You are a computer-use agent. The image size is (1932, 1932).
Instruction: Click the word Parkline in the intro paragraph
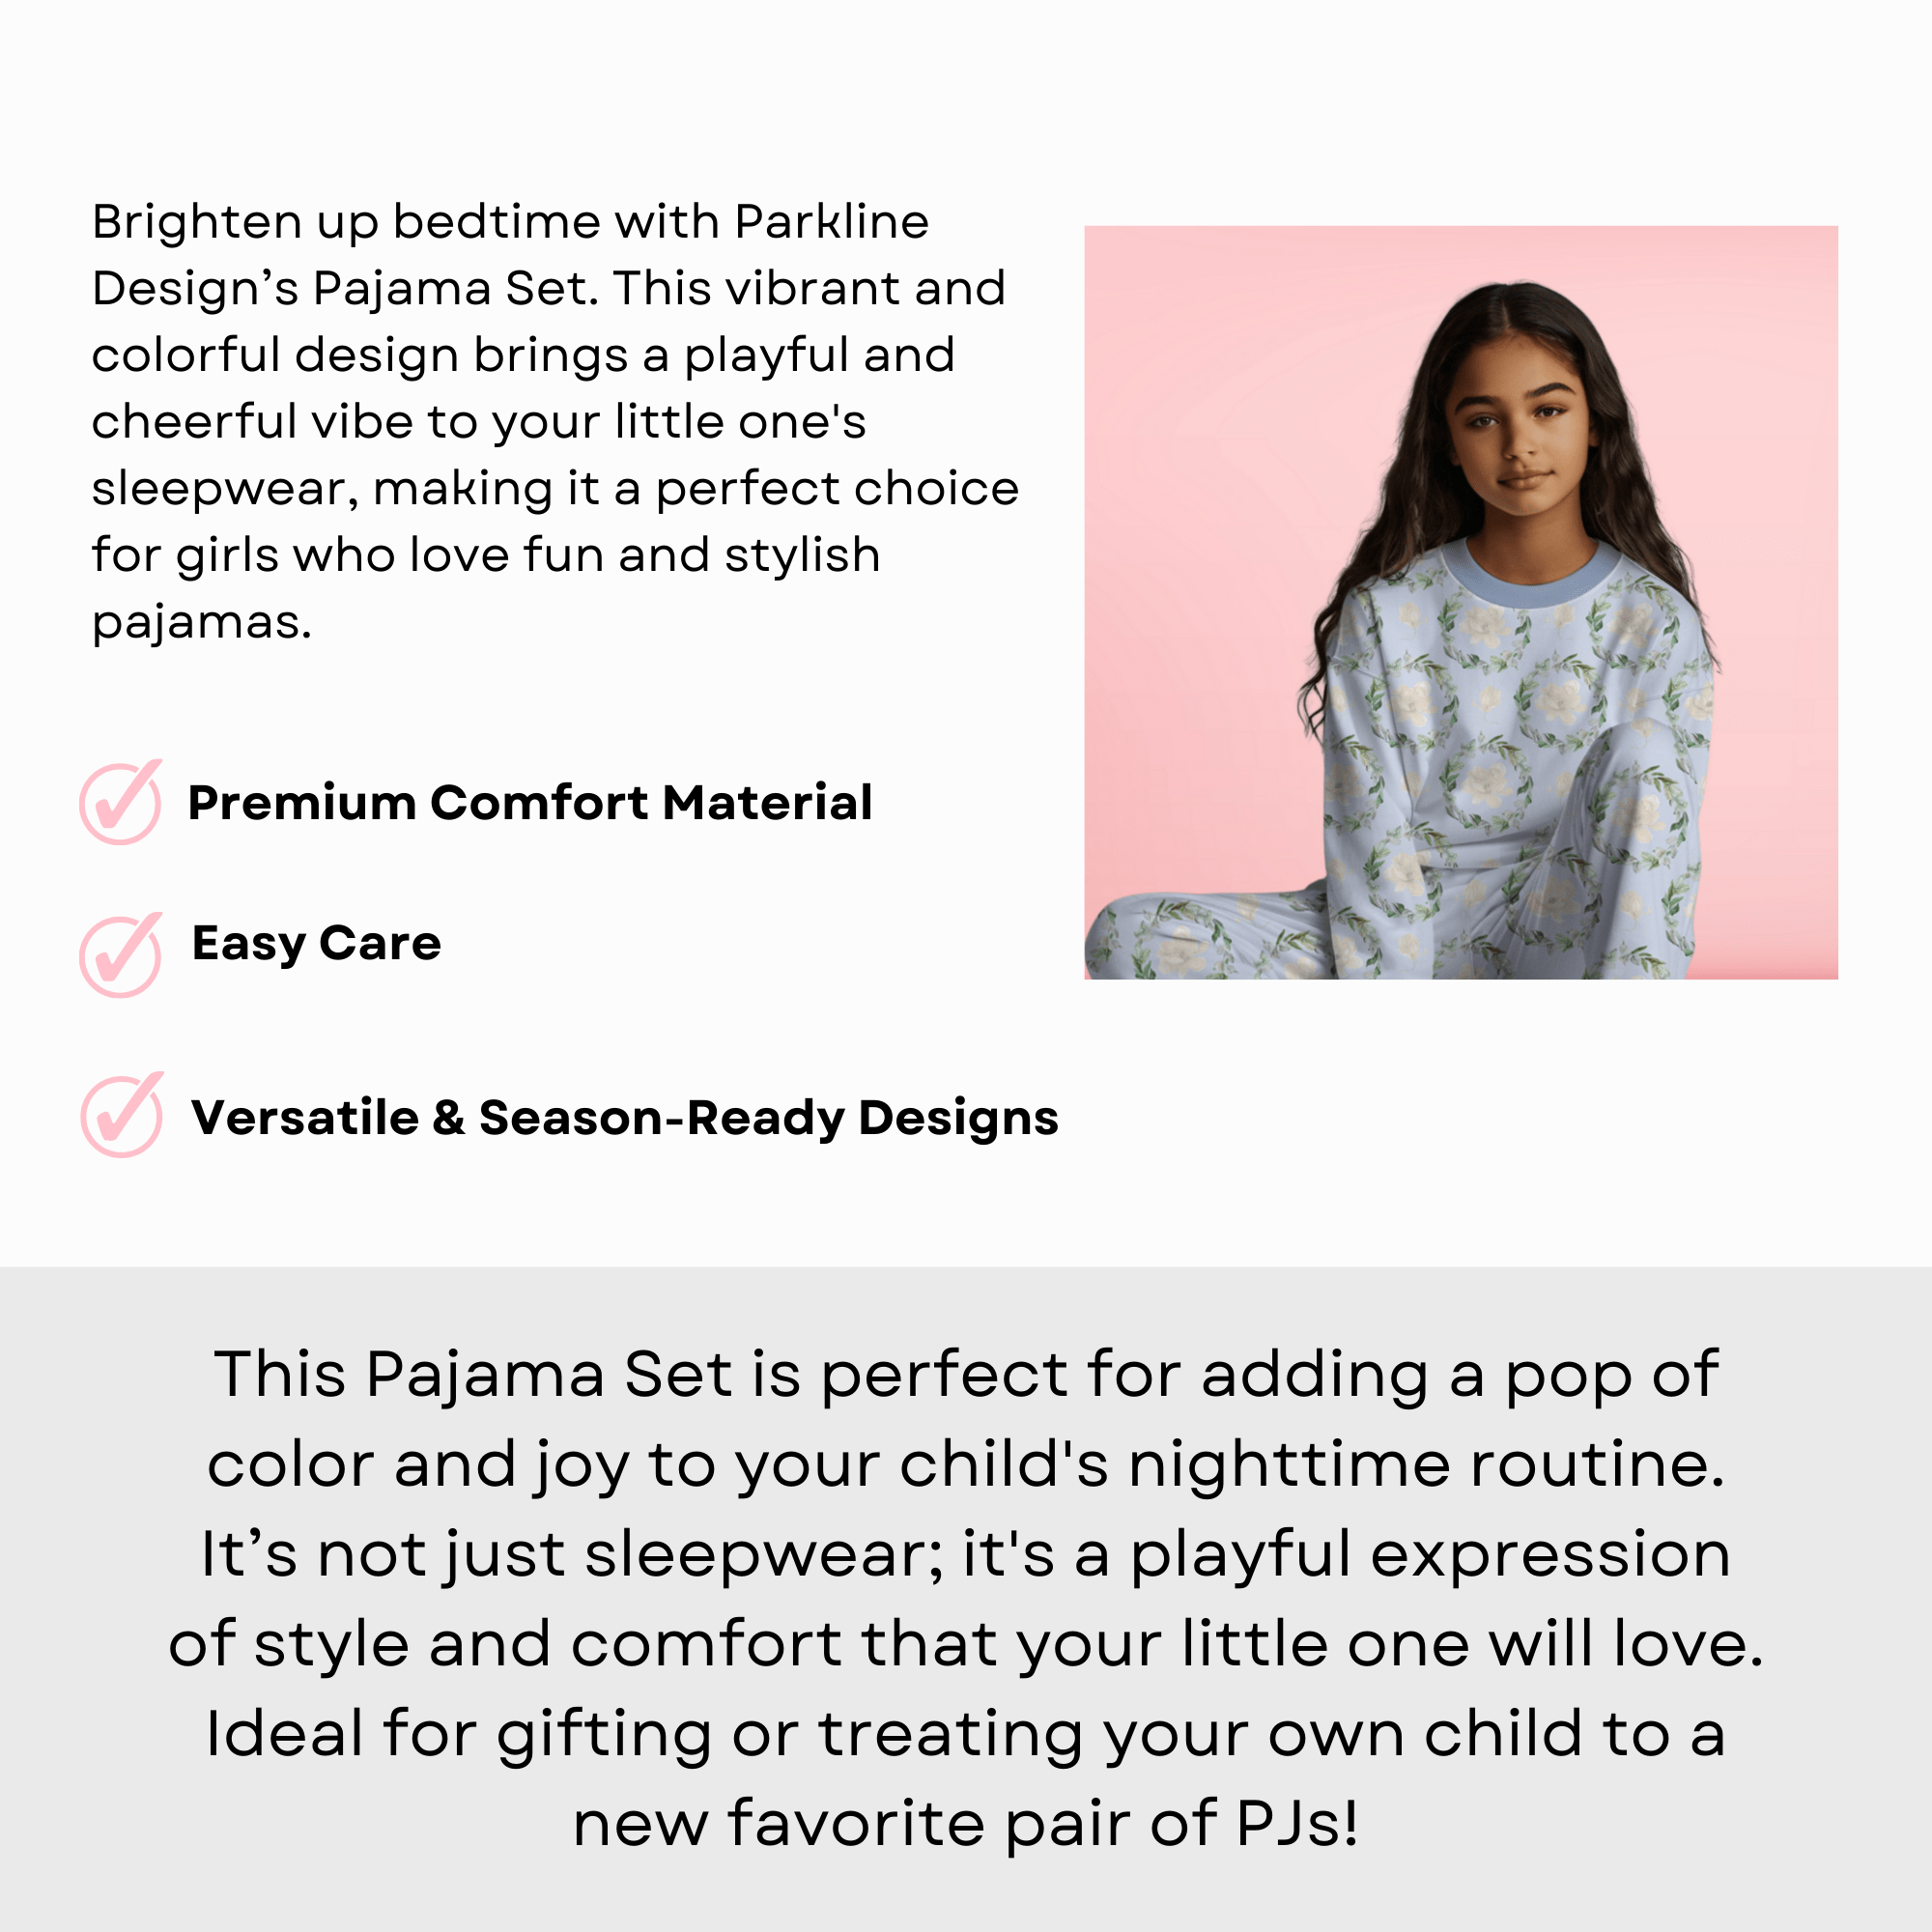click(x=831, y=222)
